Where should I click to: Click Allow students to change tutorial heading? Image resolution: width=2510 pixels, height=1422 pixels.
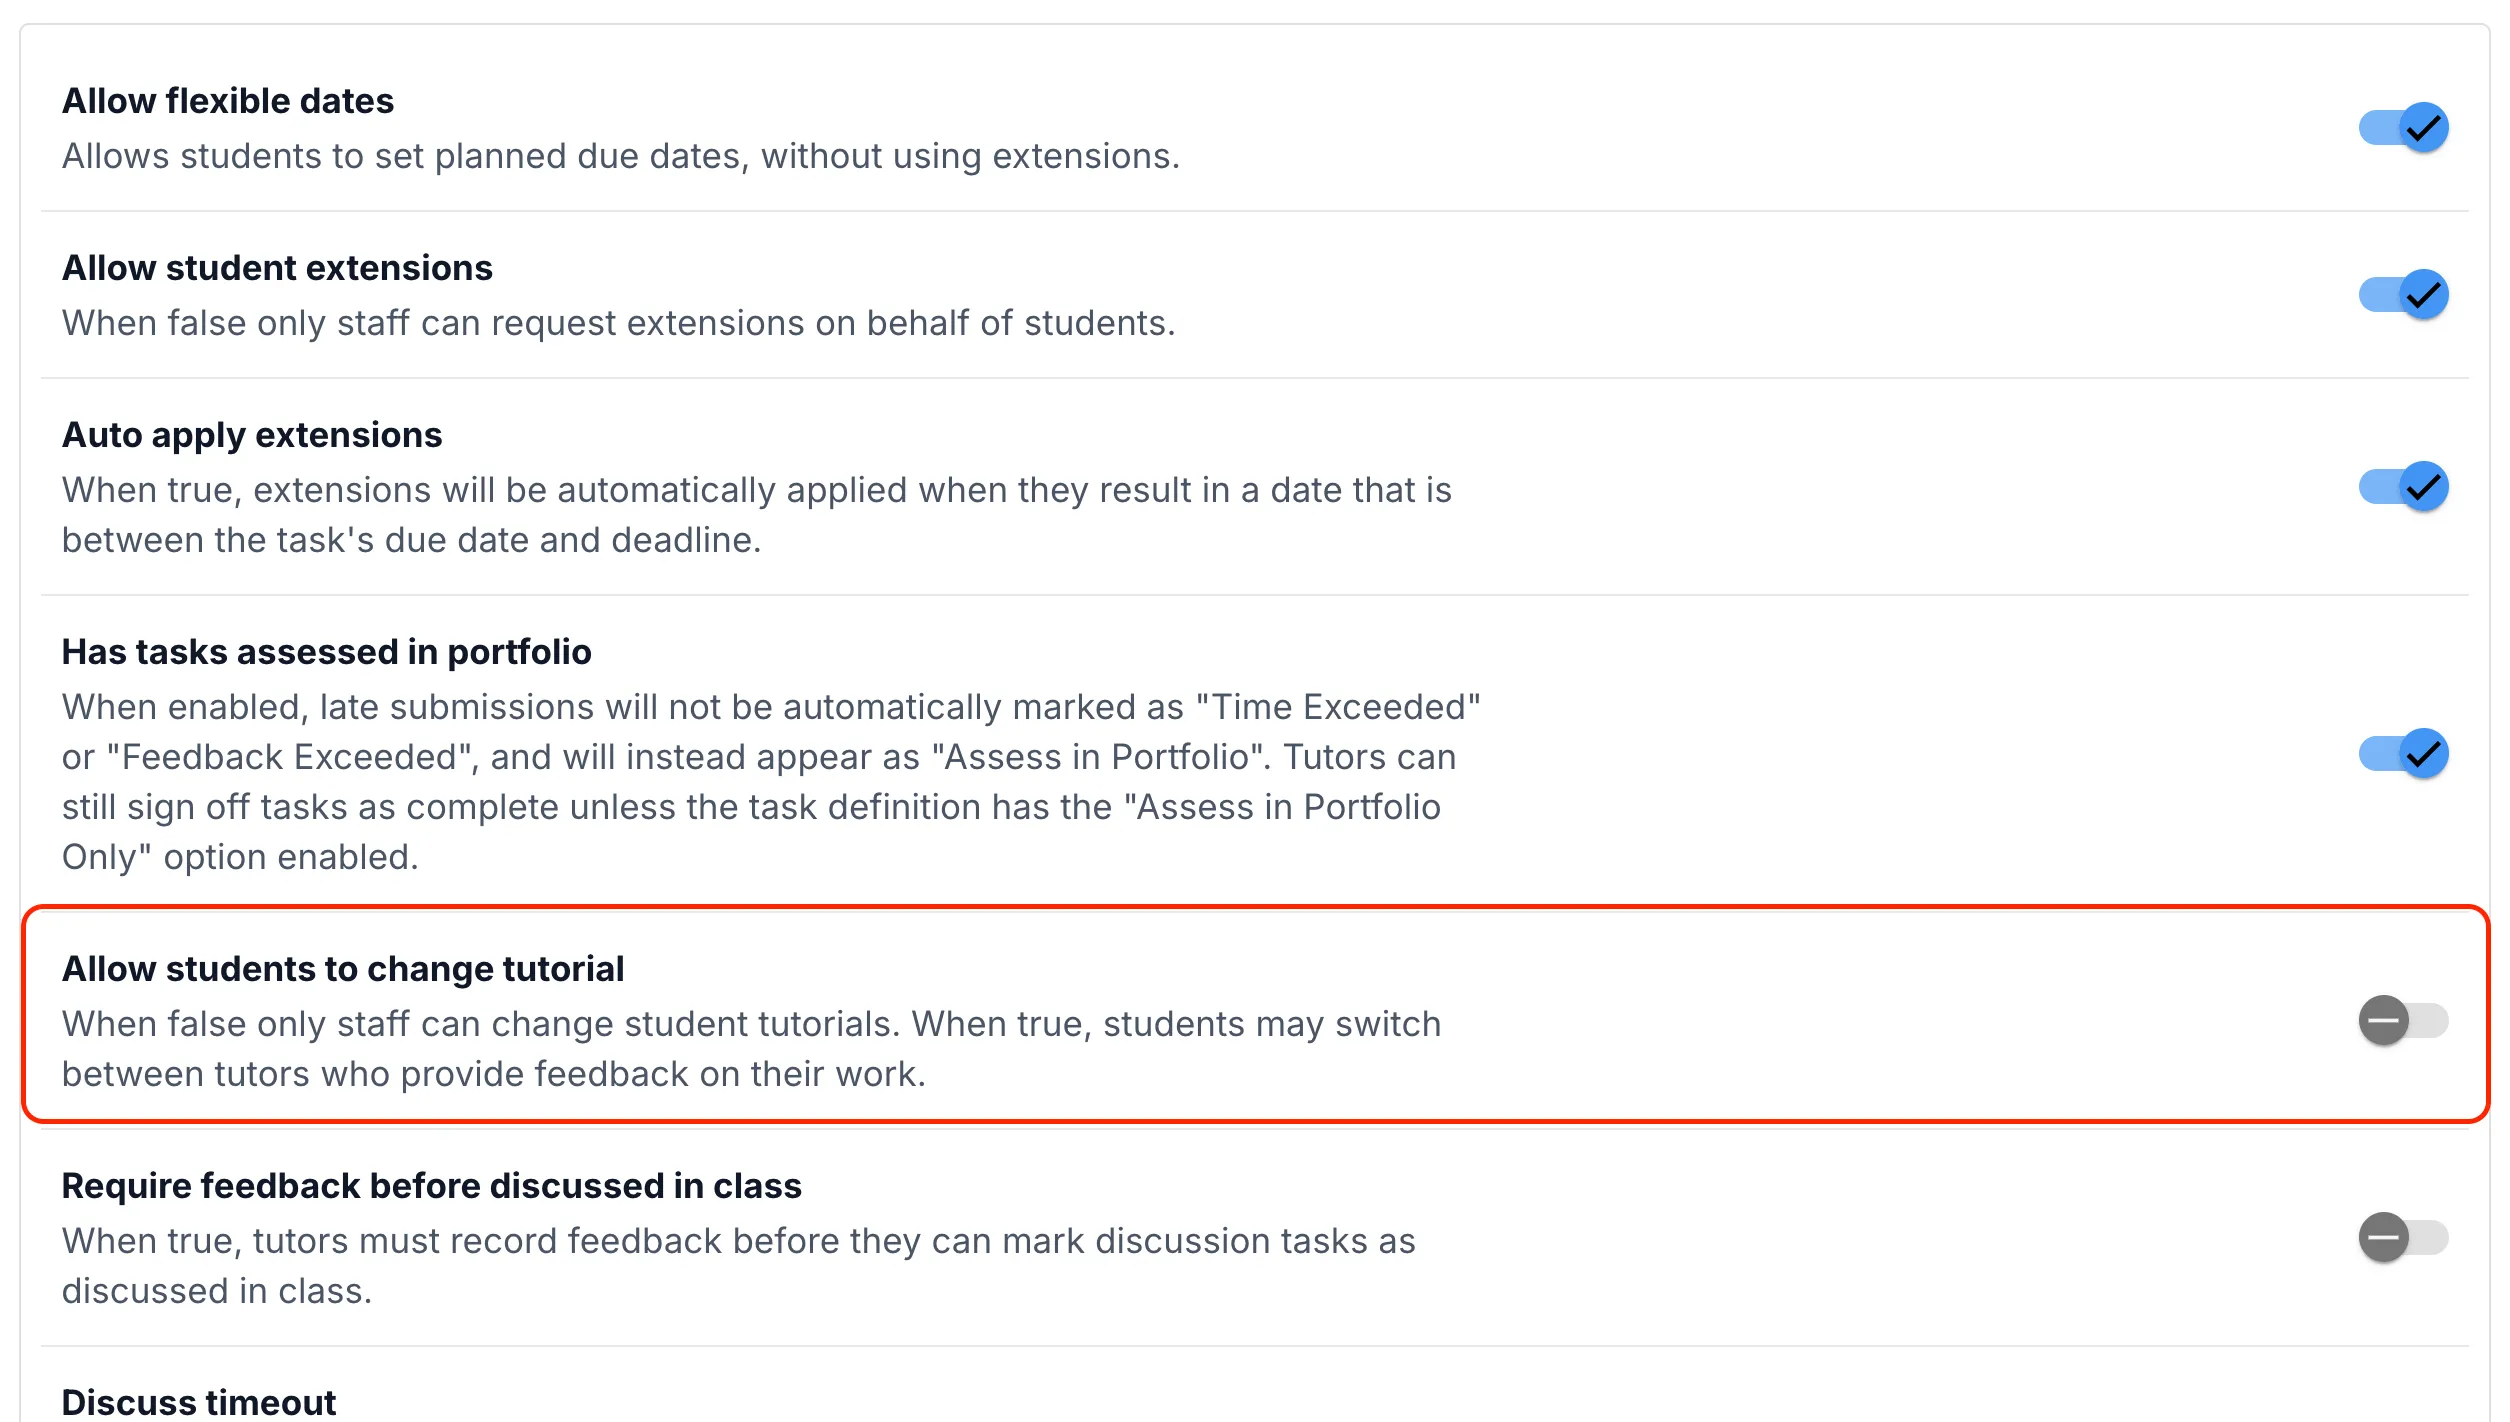point(343,969)
